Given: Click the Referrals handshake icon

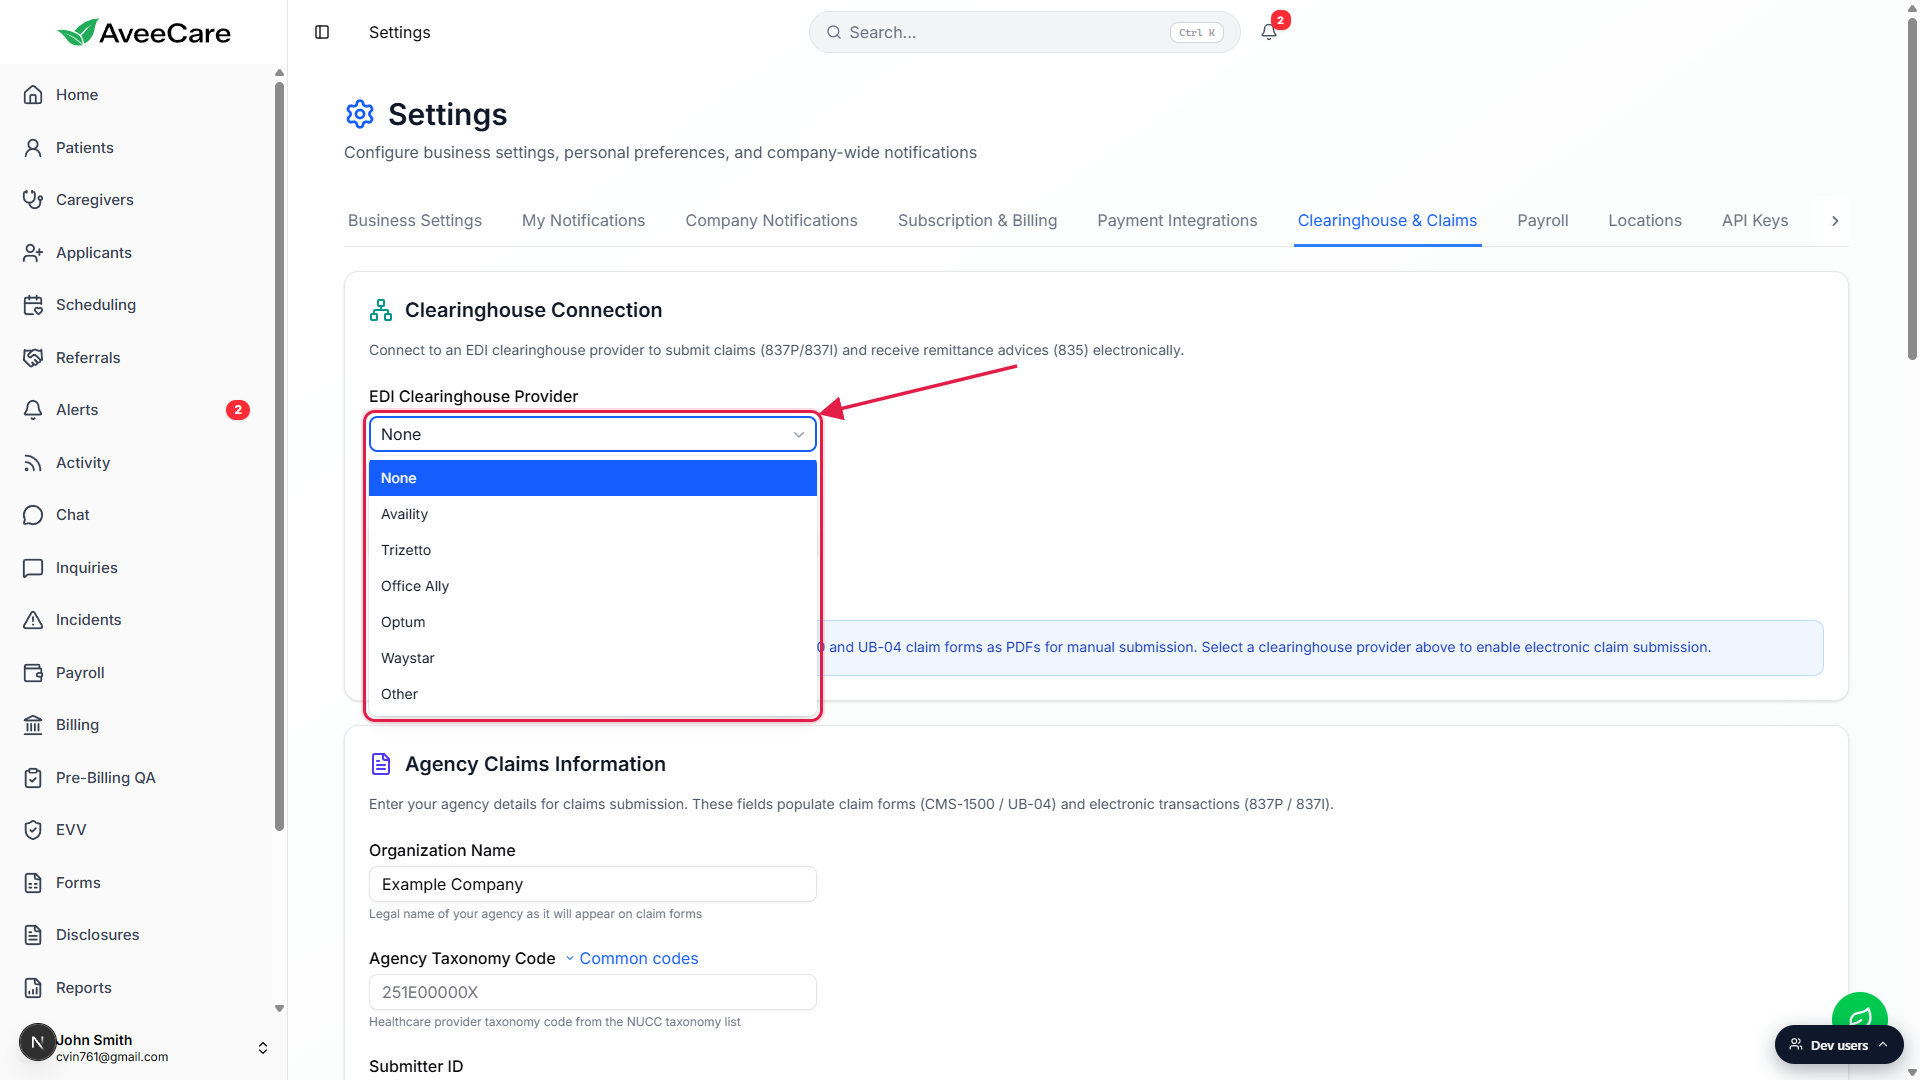Looking at the screenshot, I should (x=33, y=358).
